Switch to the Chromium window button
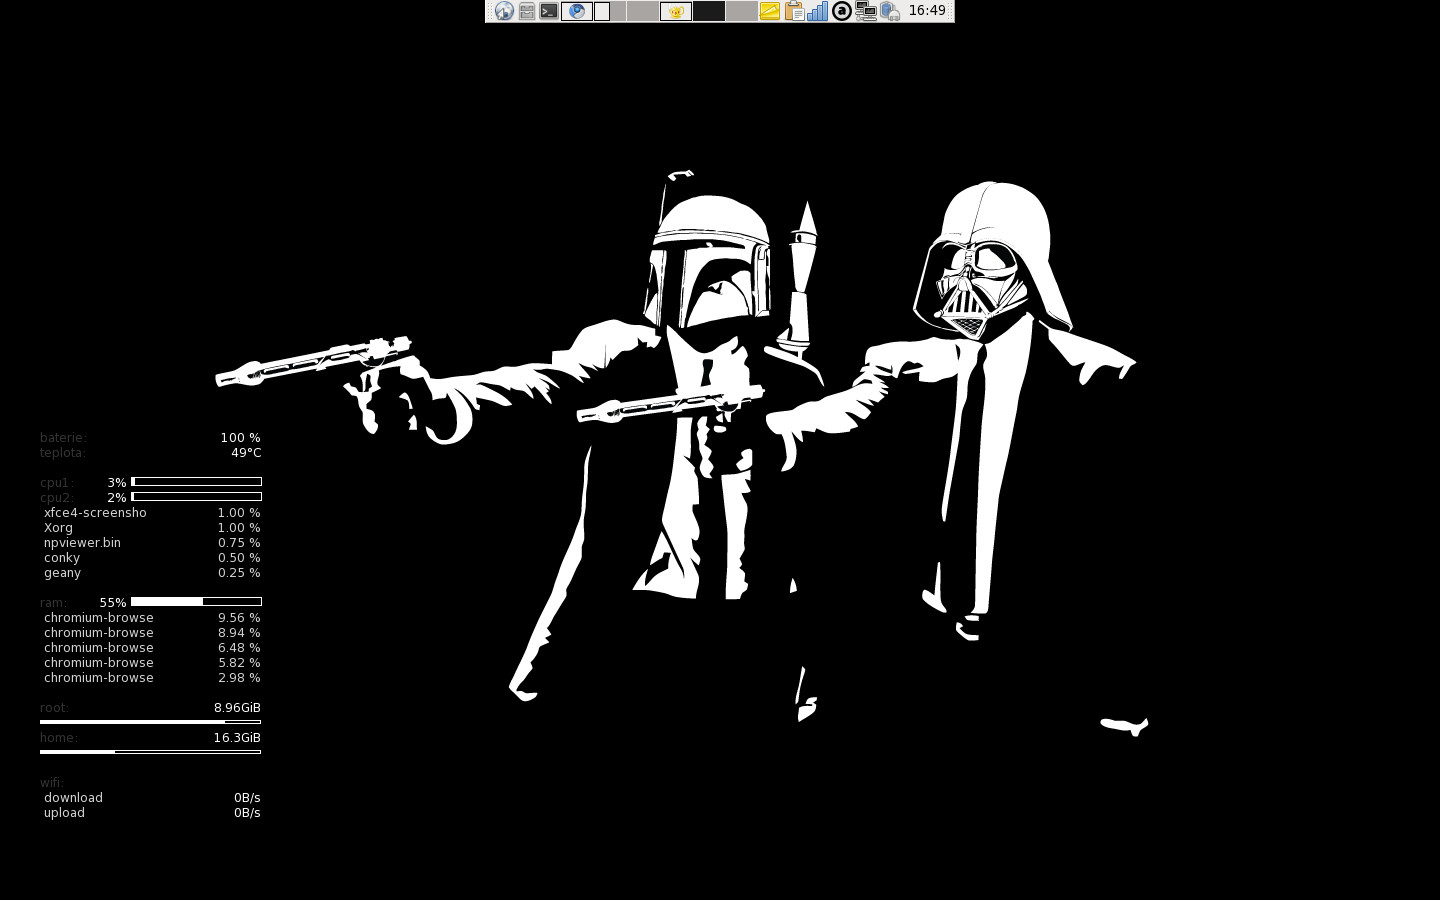Image resolution: width=1440 pixels, height=900 pixels. [x=576, y=11]
